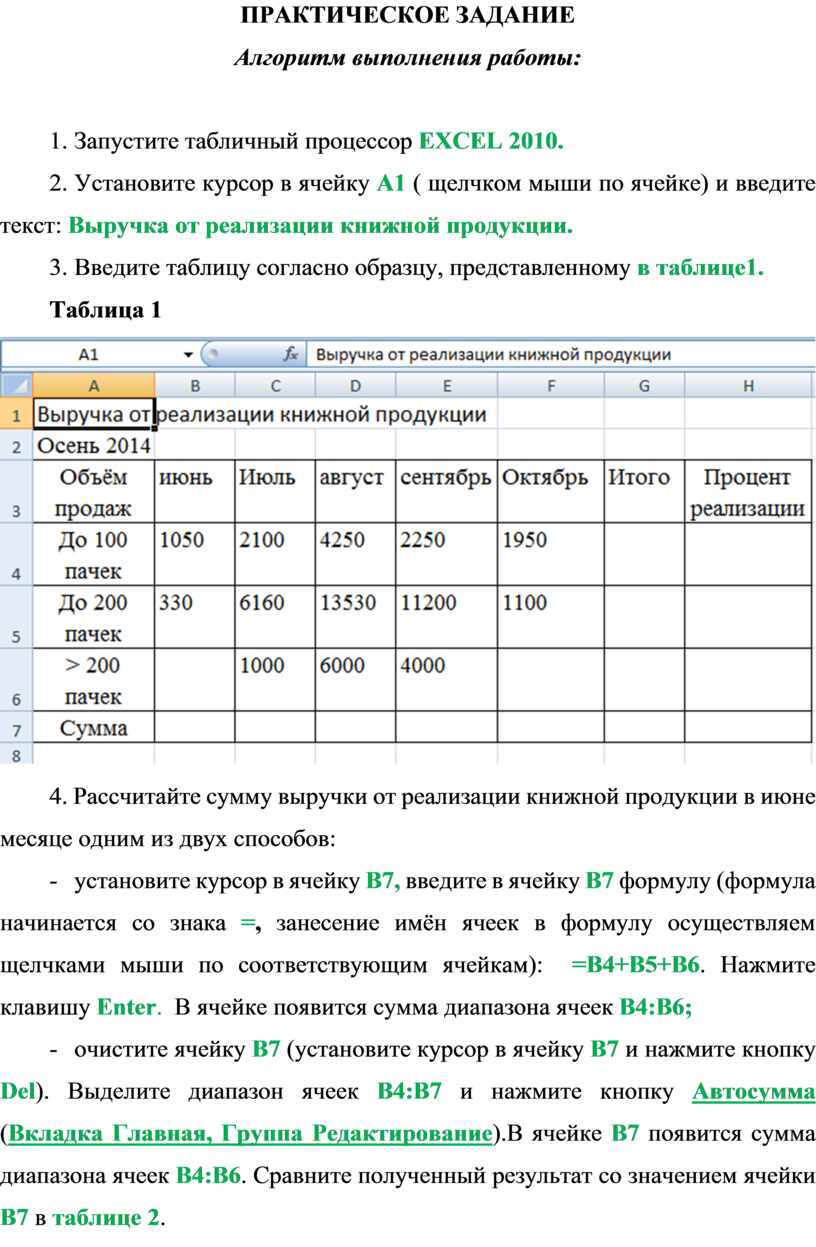Viewport: 816px width, 1247px height.
Task: Click the "Октябрь" header cell
Action: point(551,492)
